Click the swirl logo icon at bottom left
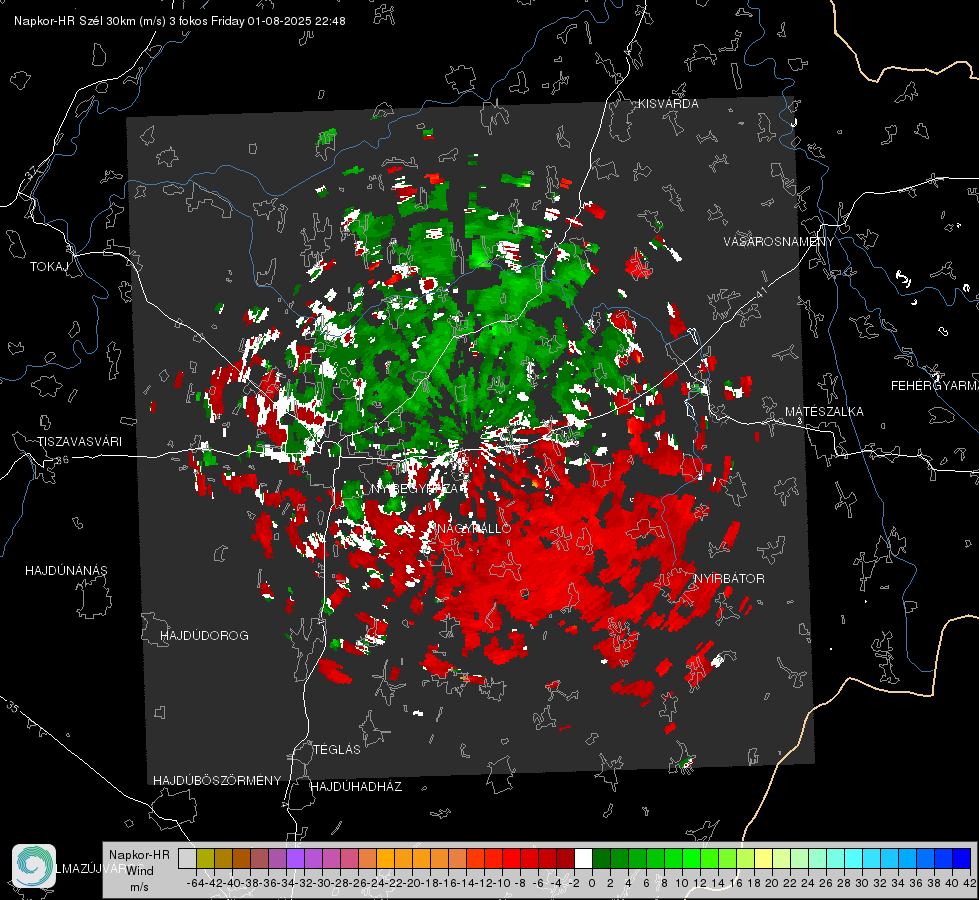The image size is (979, 900). coord(34,866)
